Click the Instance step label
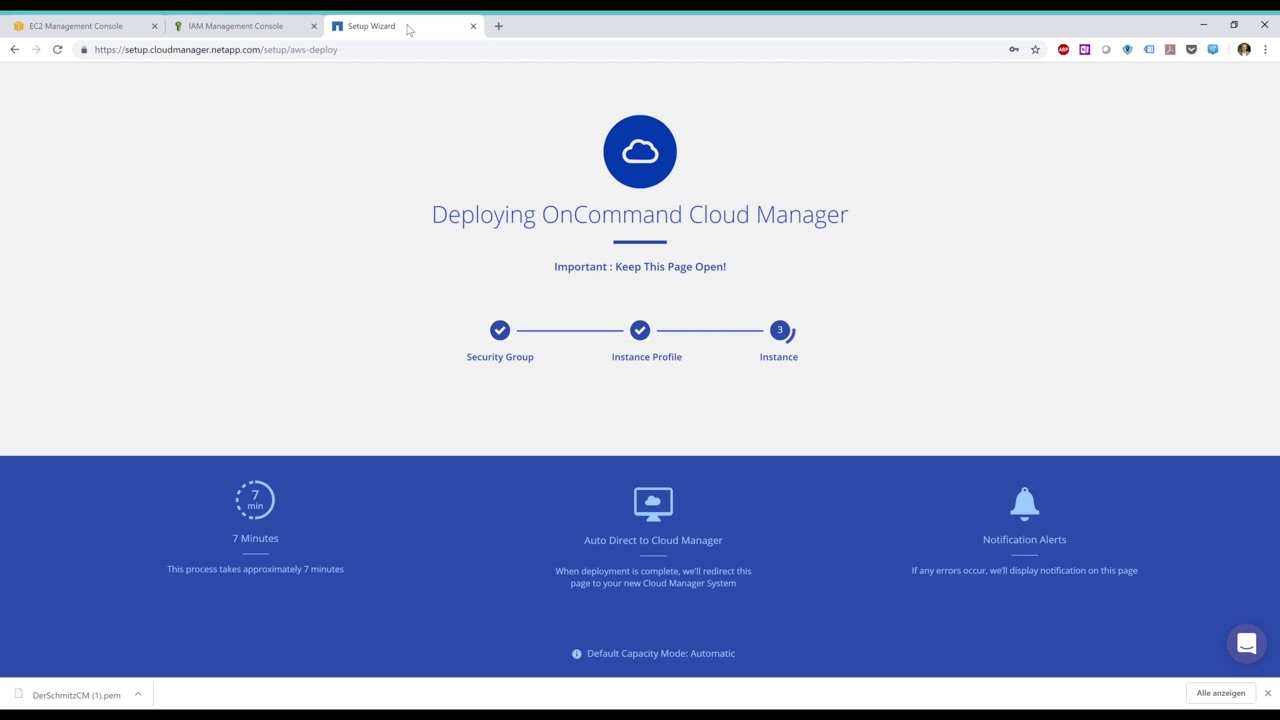Viewport: 1280px width, 720px height. [x=779, y=357]
